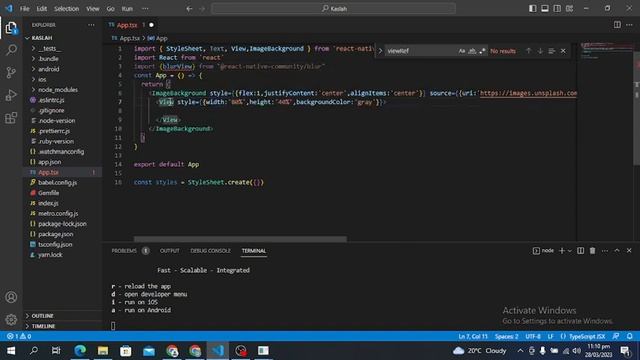The height and width of the screenshot is (360, 640).
Task: Expand the __tests__ folder
Action: [62, 48]
